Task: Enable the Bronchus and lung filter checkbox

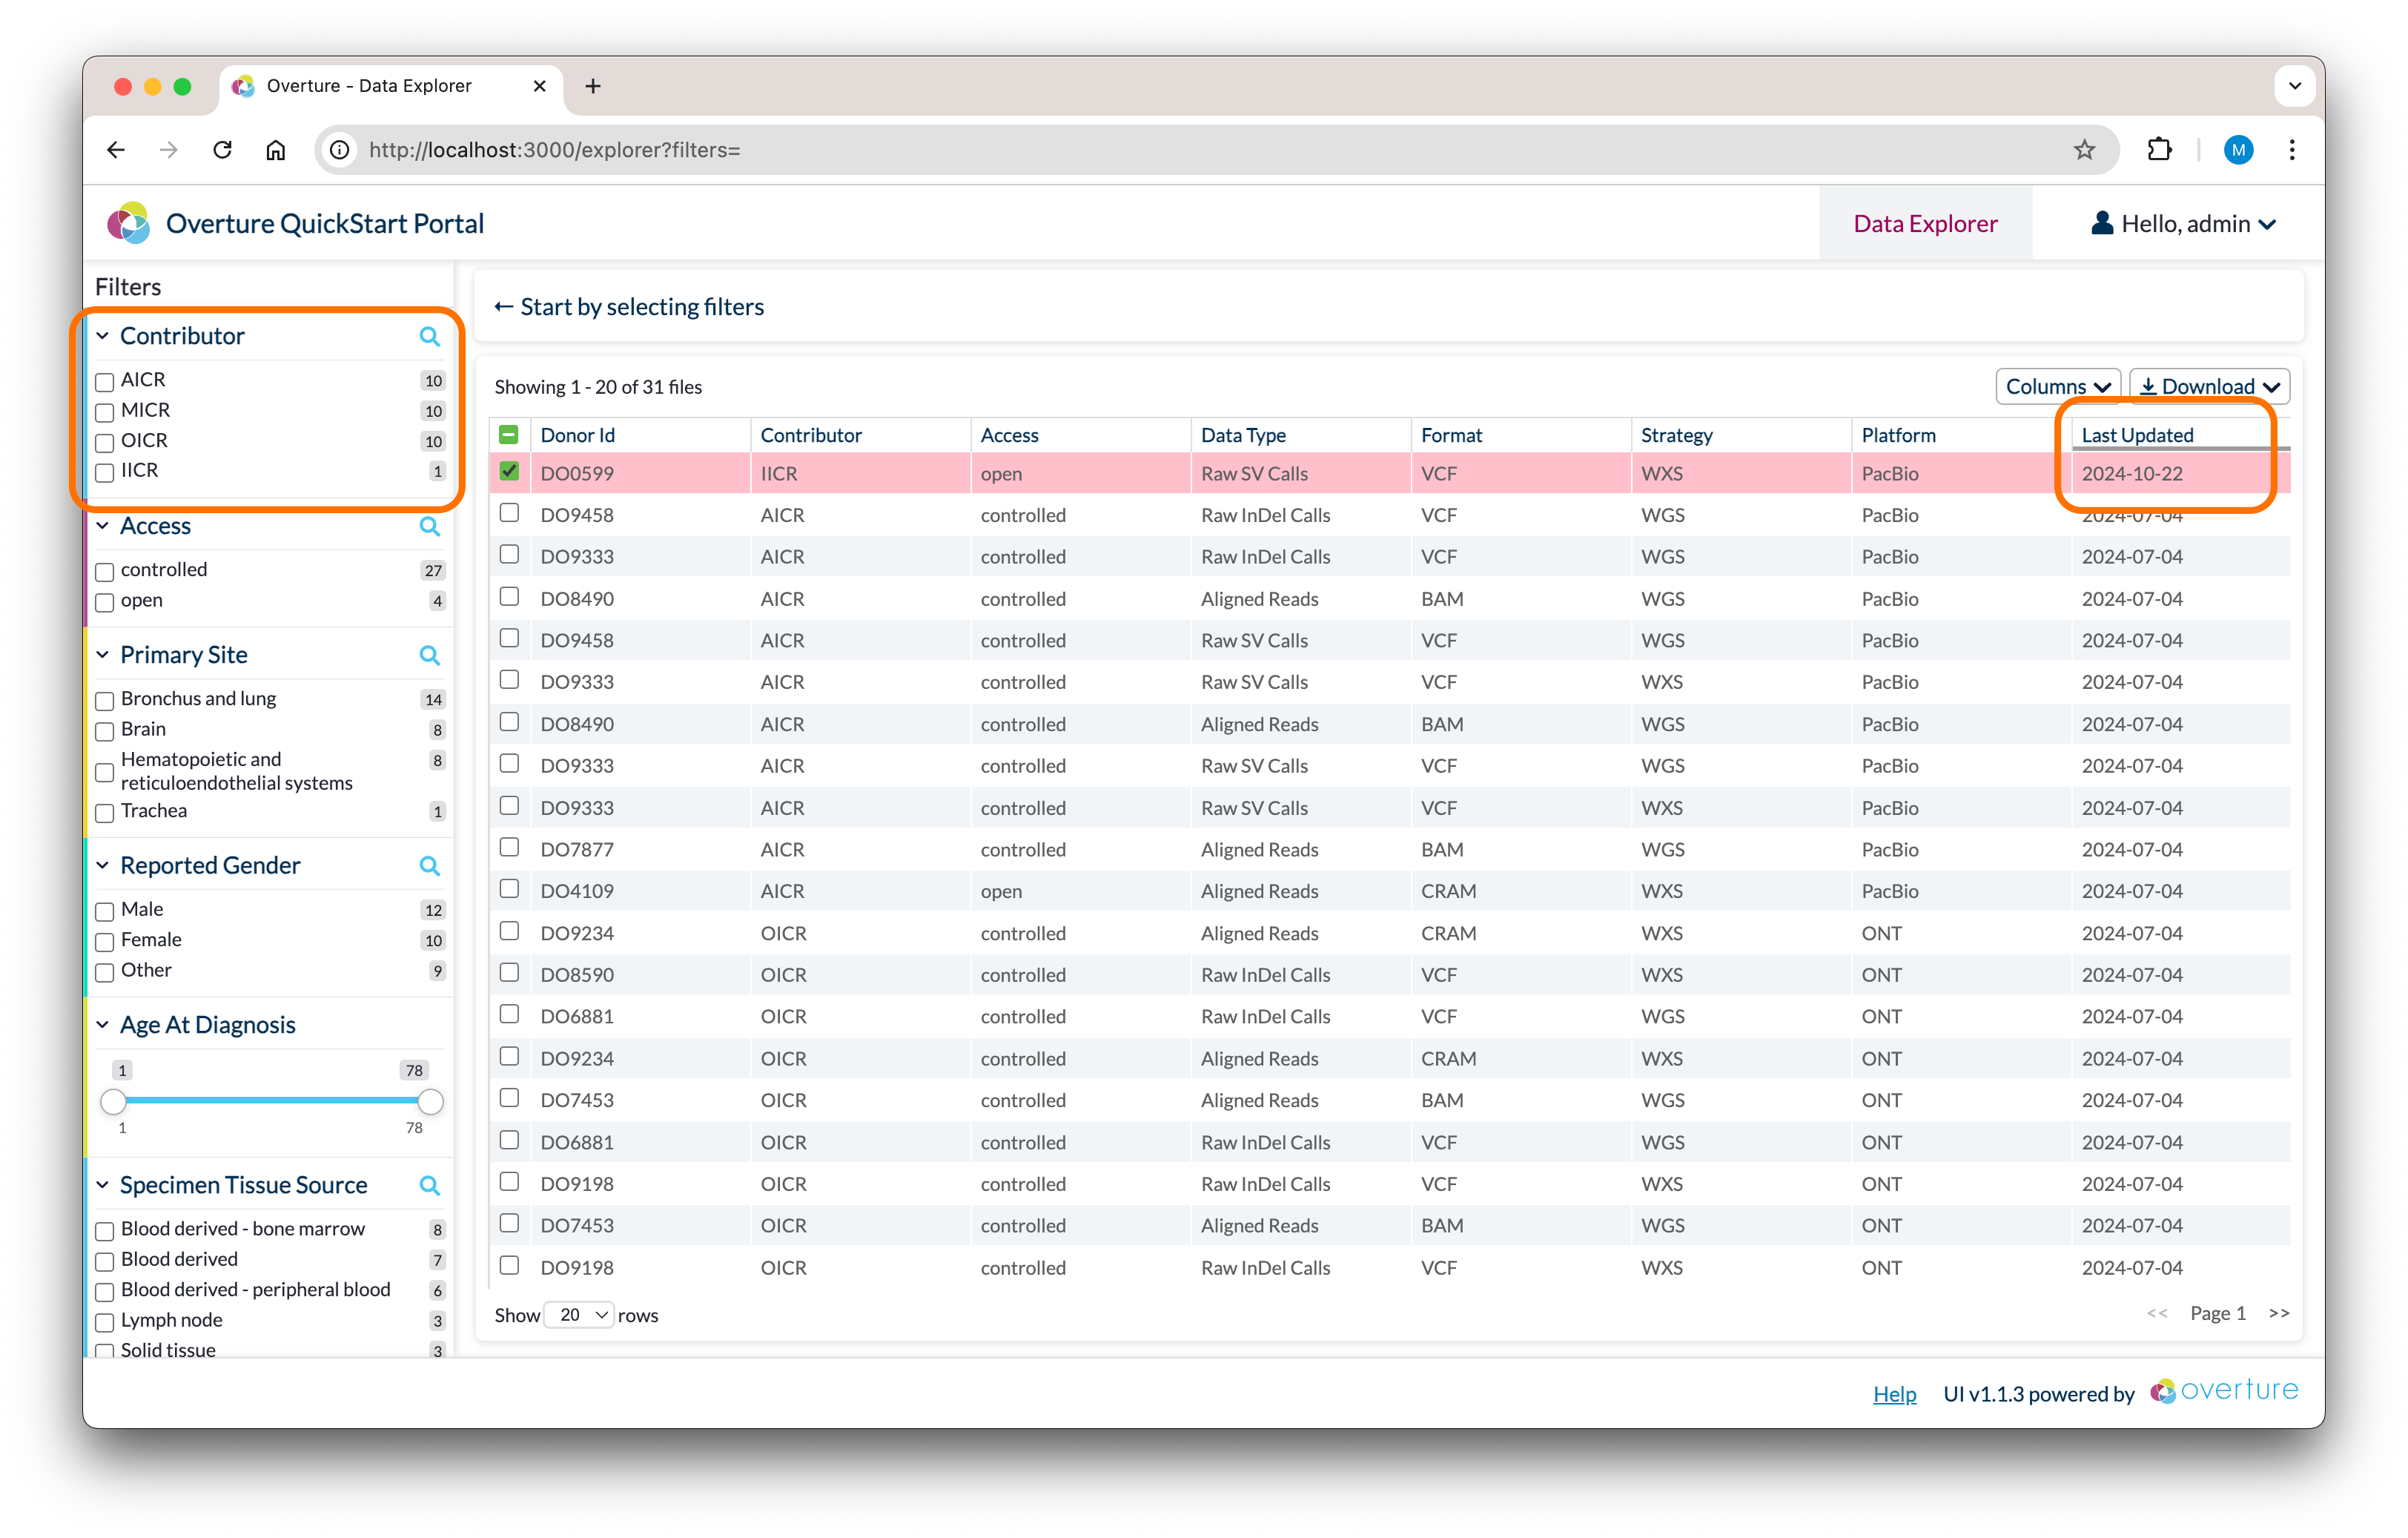Action: pyautogui.click(x=104, y=701)
